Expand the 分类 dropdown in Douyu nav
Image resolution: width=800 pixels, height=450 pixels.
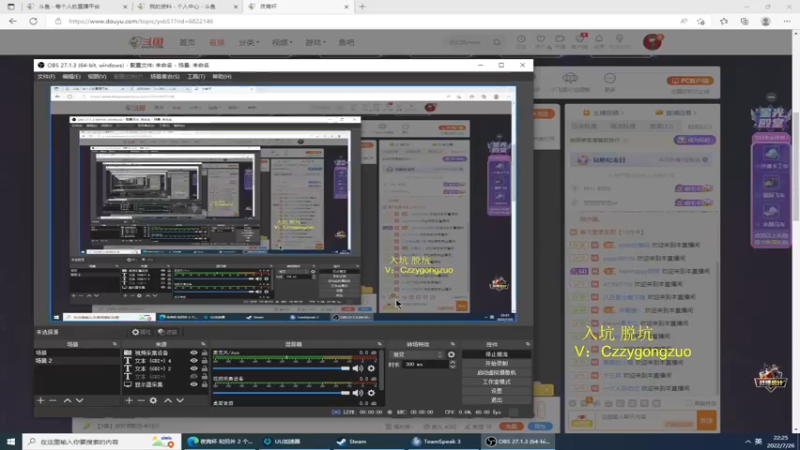pos(248,42)
